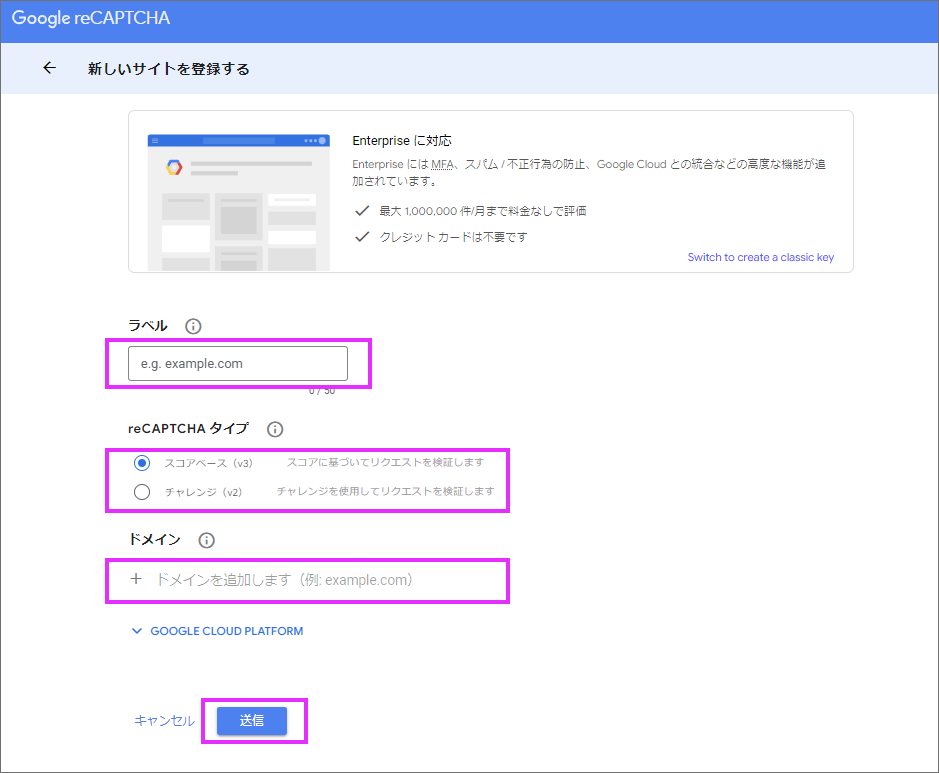Click the checkmark beside 最大 1,000,000 件/月

click(x=362, y=211)
